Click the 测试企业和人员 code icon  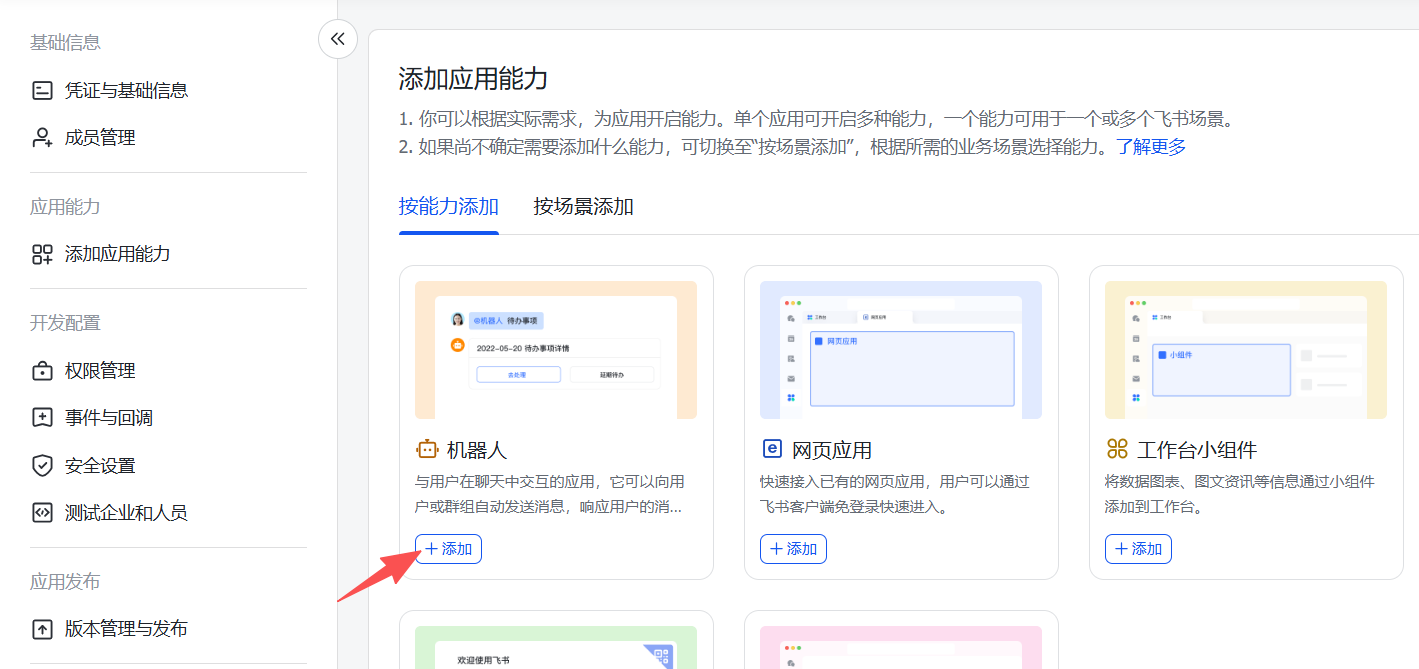(x=42, y=513)
